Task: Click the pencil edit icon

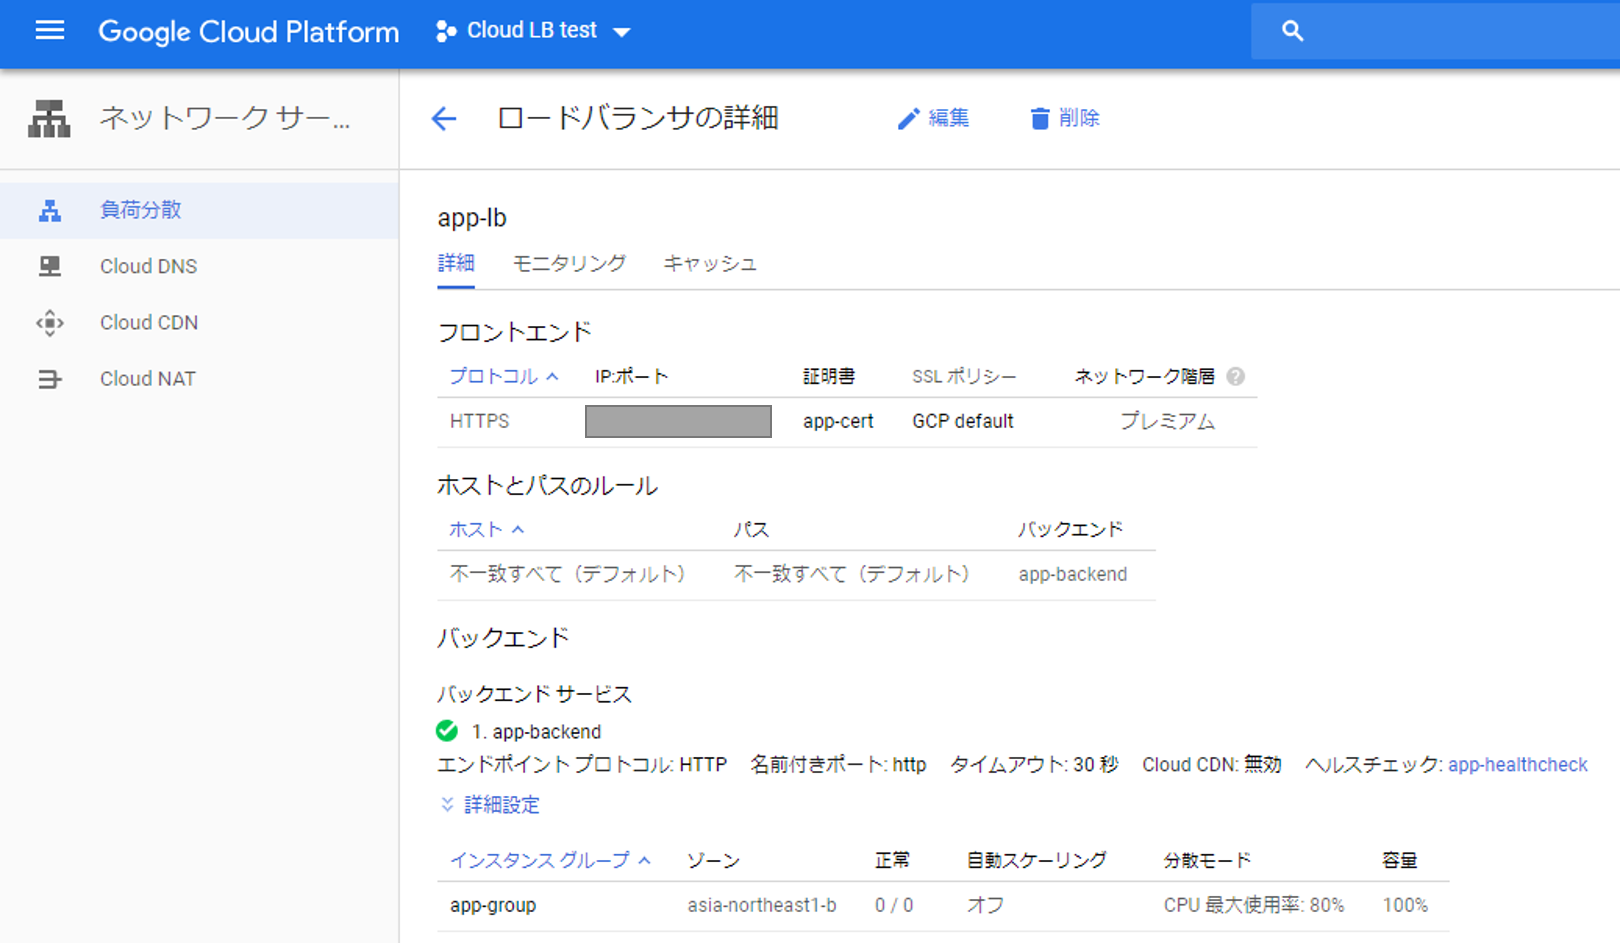Action: pos(908,119)
